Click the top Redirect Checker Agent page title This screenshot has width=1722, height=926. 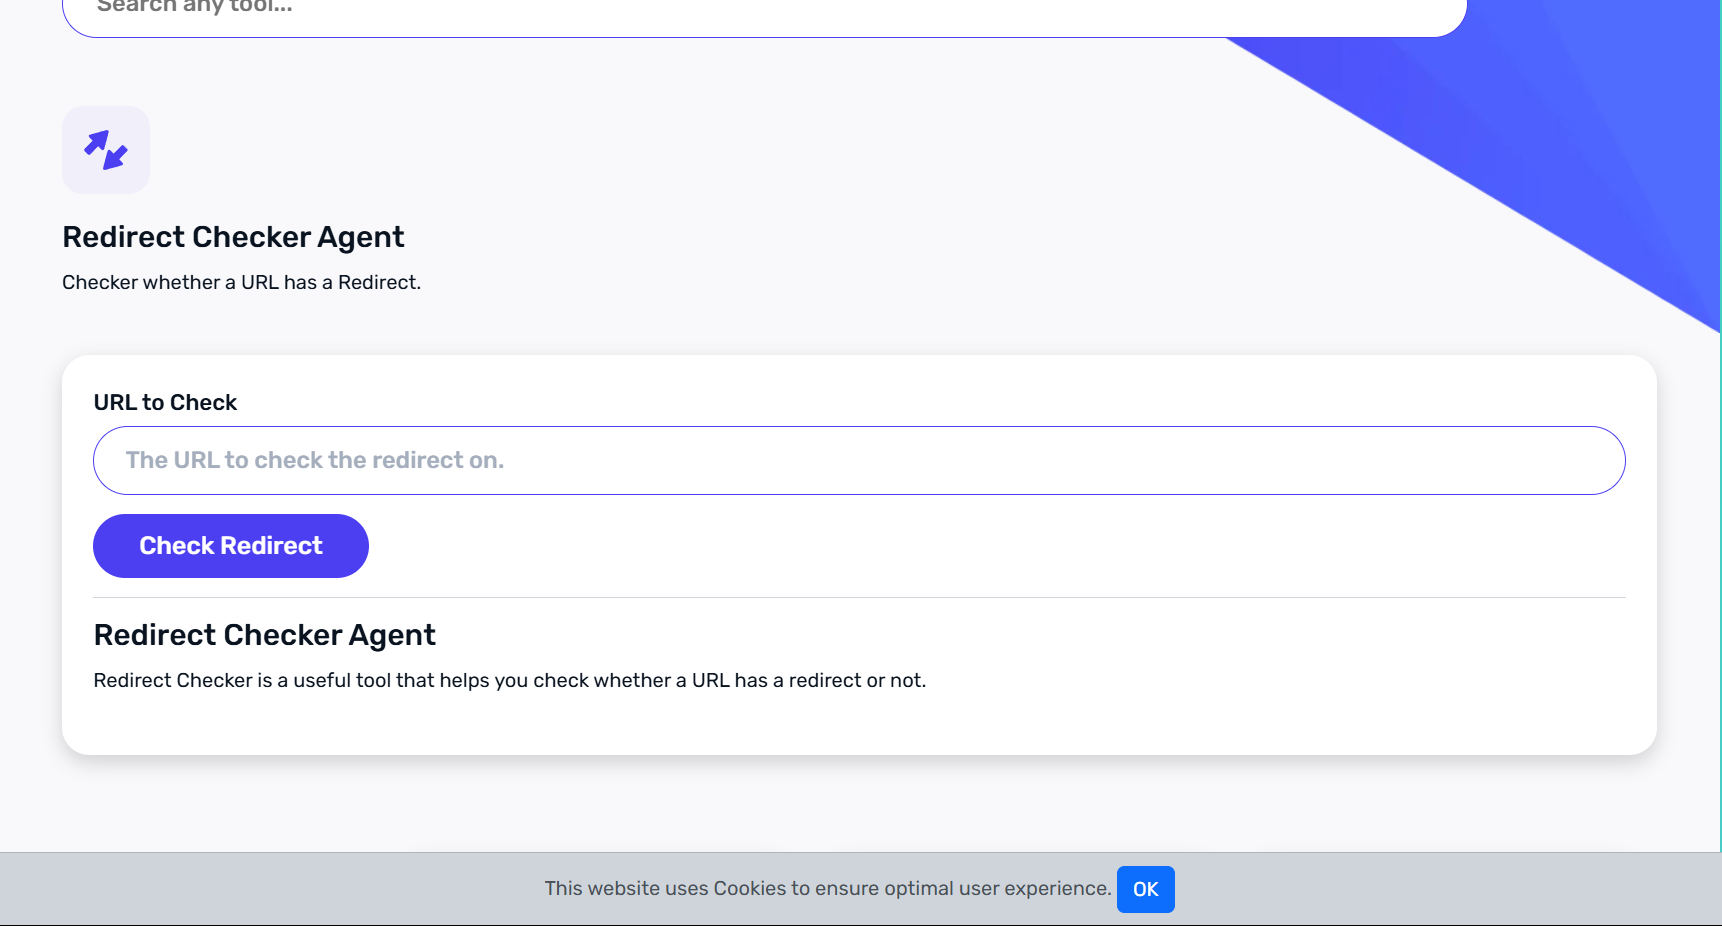(x=232, y=237)
